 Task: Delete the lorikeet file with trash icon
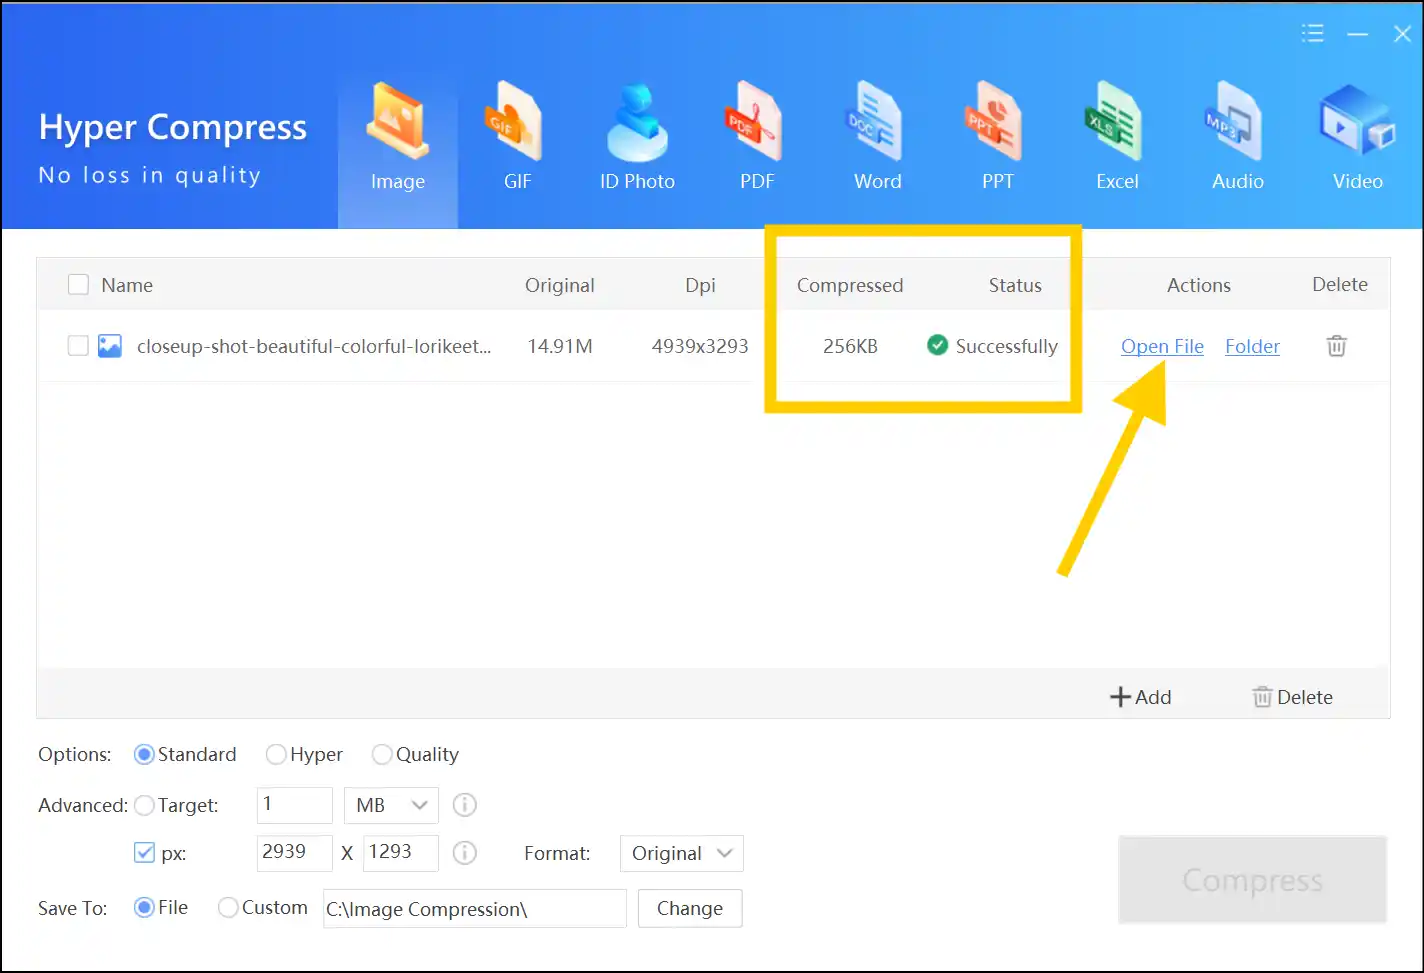coord(1336,346)
